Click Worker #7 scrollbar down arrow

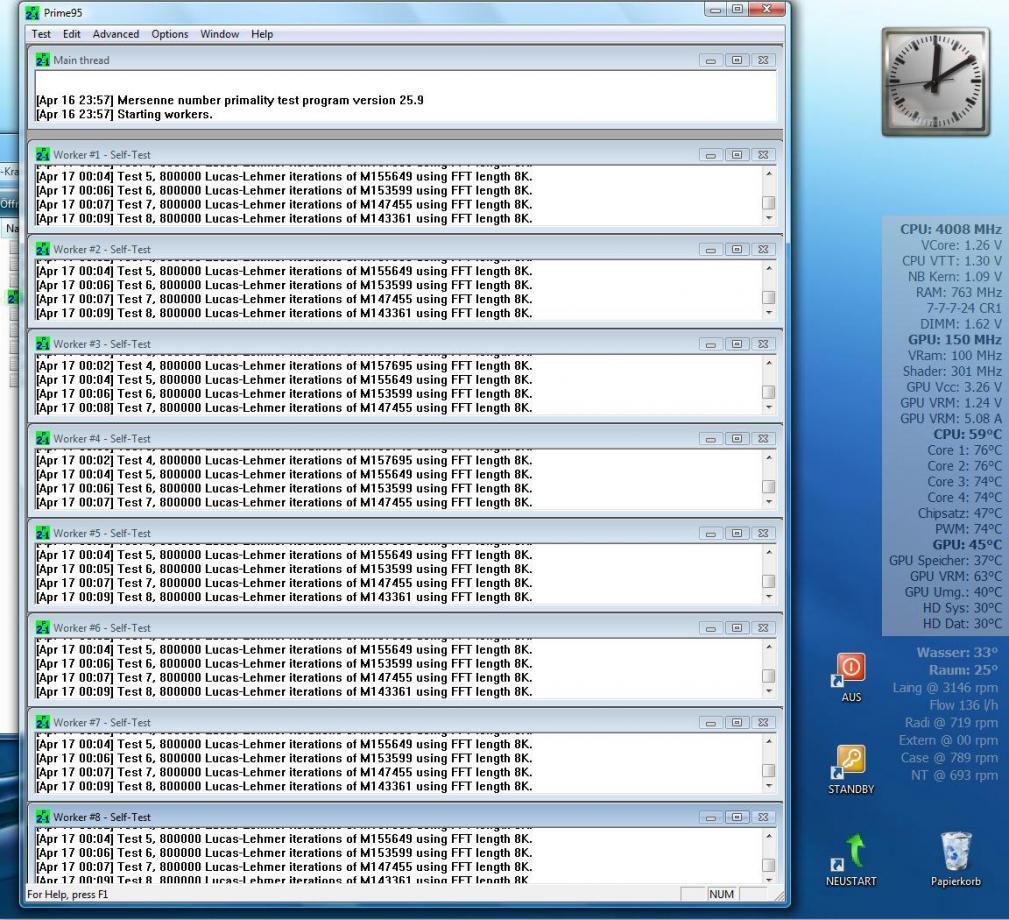pyautogui.click(x=768, y=786)
